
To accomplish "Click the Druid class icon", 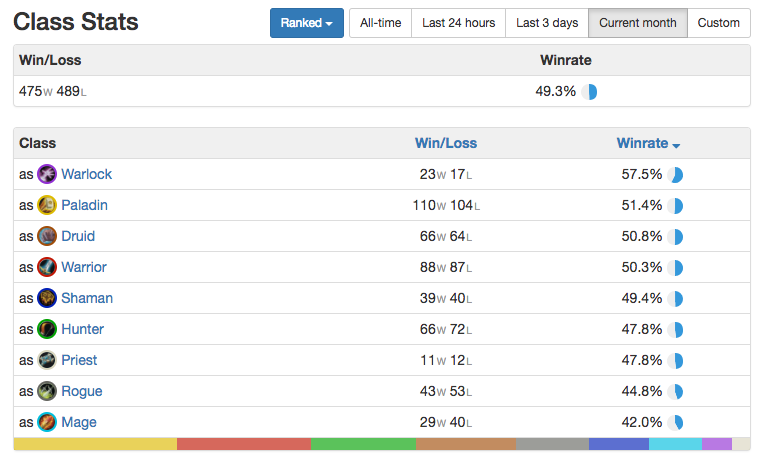I will point(47,237).
